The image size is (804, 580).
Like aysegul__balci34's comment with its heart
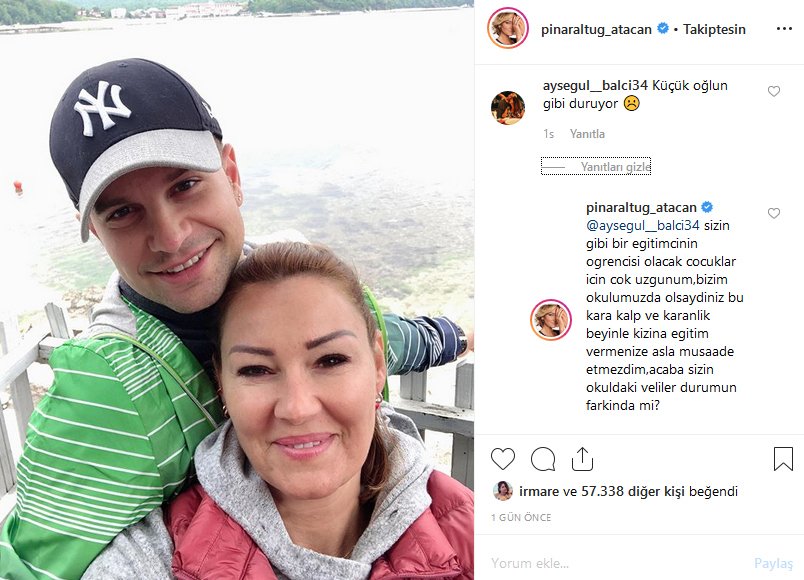pyautogui.click(x=774, y=91)
